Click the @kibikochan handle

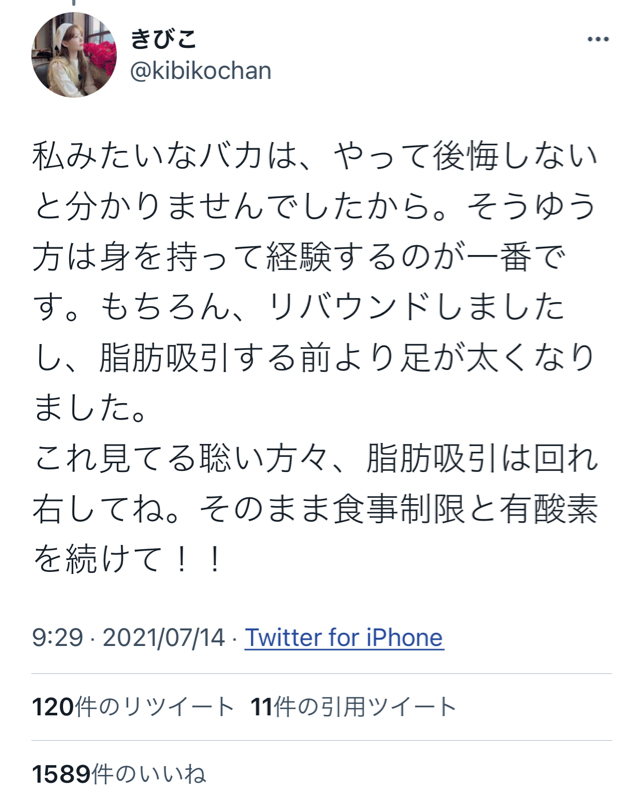201,71
